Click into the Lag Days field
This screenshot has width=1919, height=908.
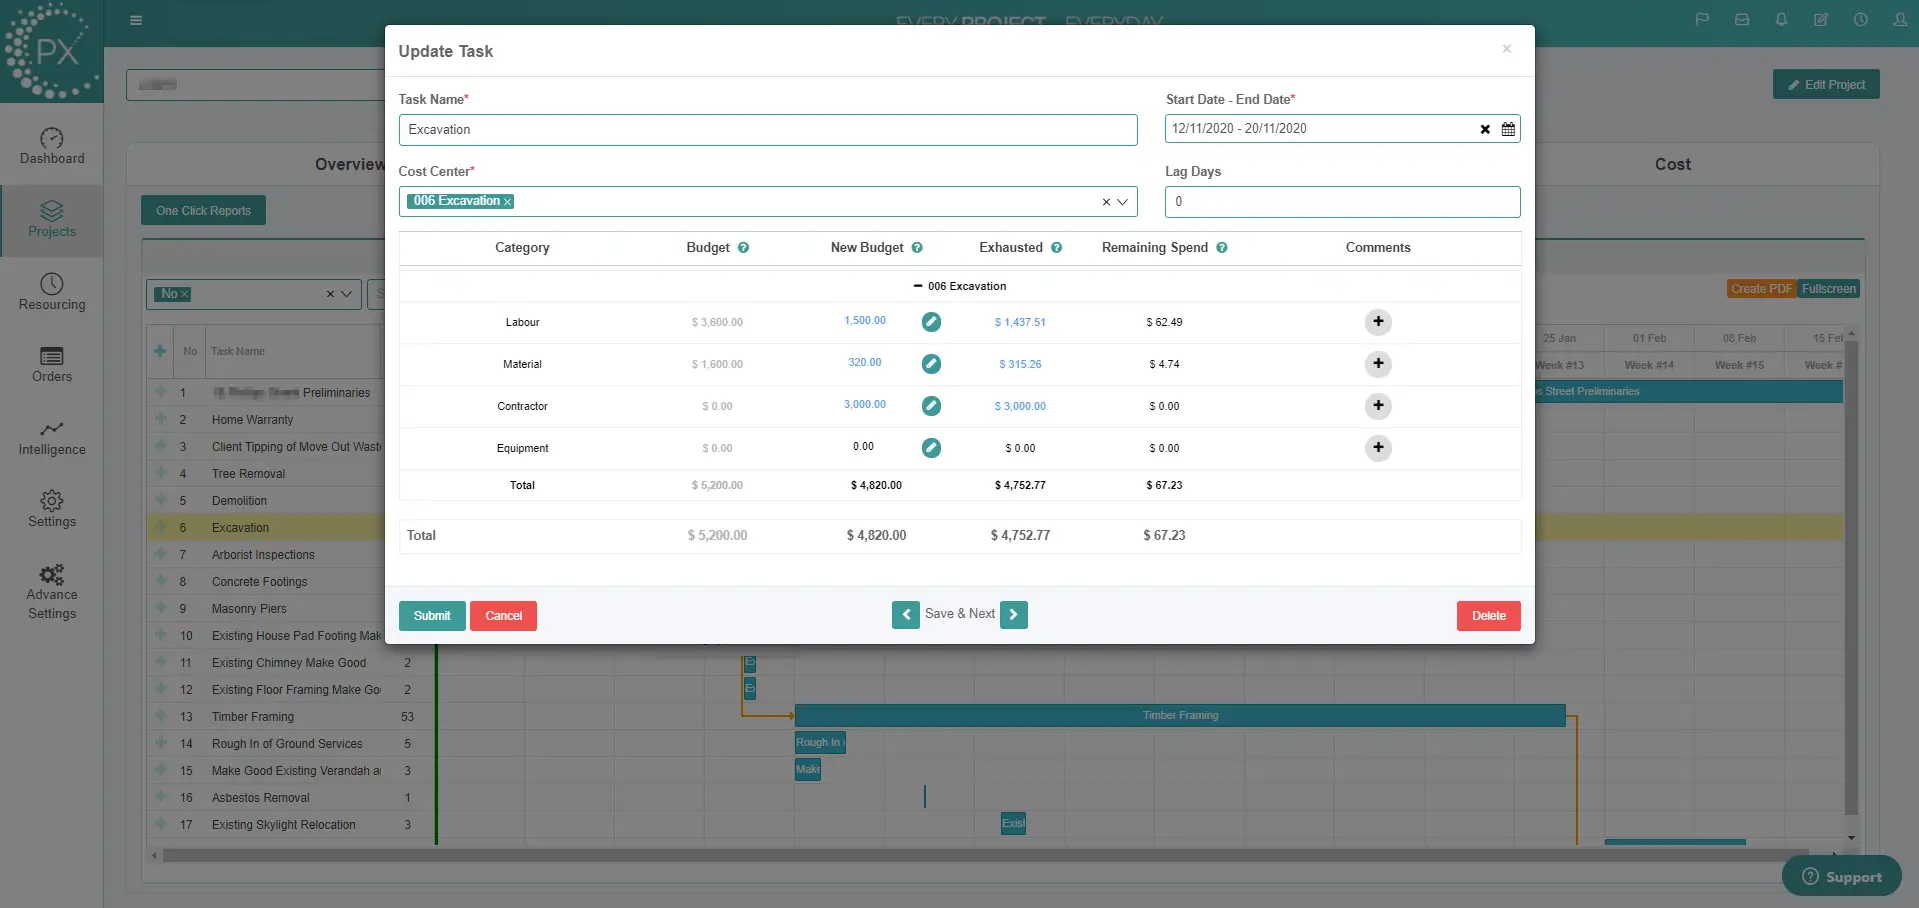coord(1342,202)
